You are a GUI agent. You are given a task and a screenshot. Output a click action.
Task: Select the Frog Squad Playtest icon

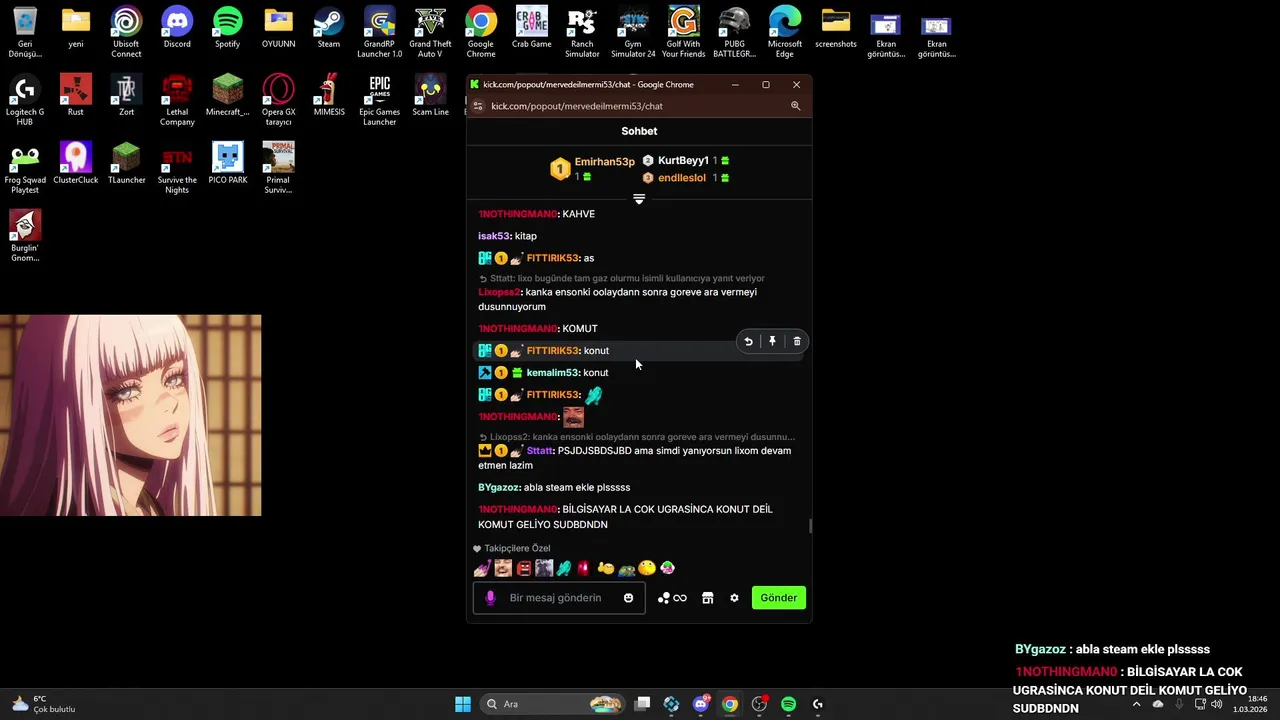(x=25, y=168)
